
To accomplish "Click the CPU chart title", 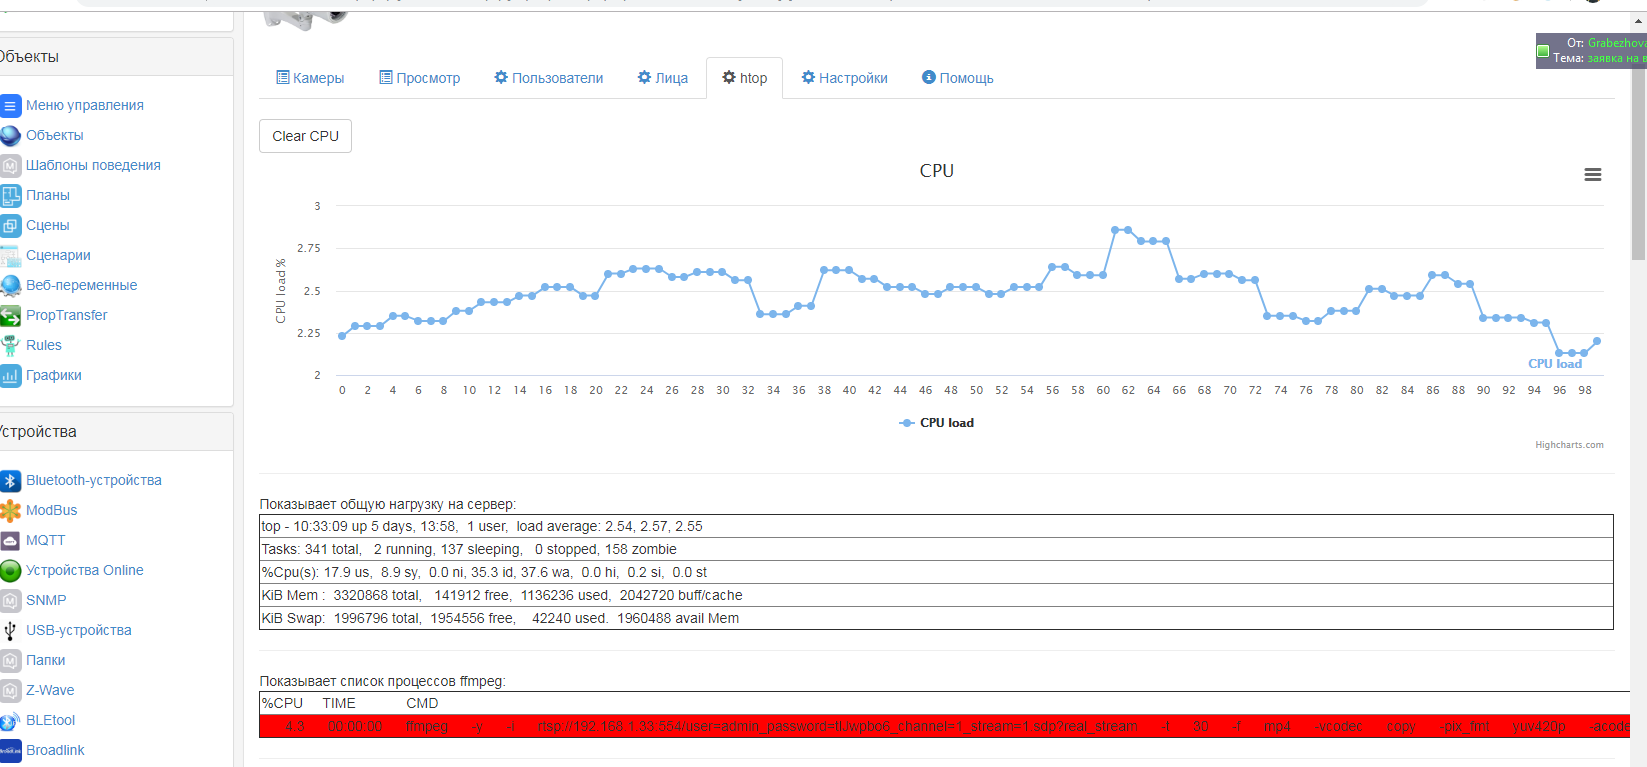I will coord(937,171).
